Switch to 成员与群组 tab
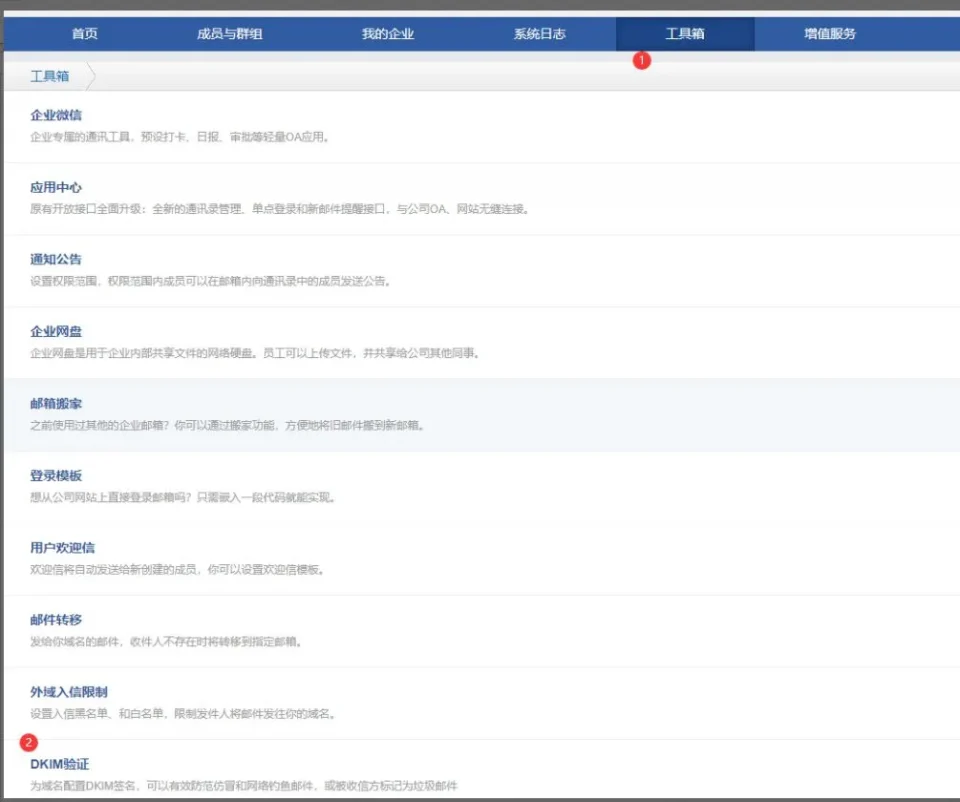 point(230,34)
